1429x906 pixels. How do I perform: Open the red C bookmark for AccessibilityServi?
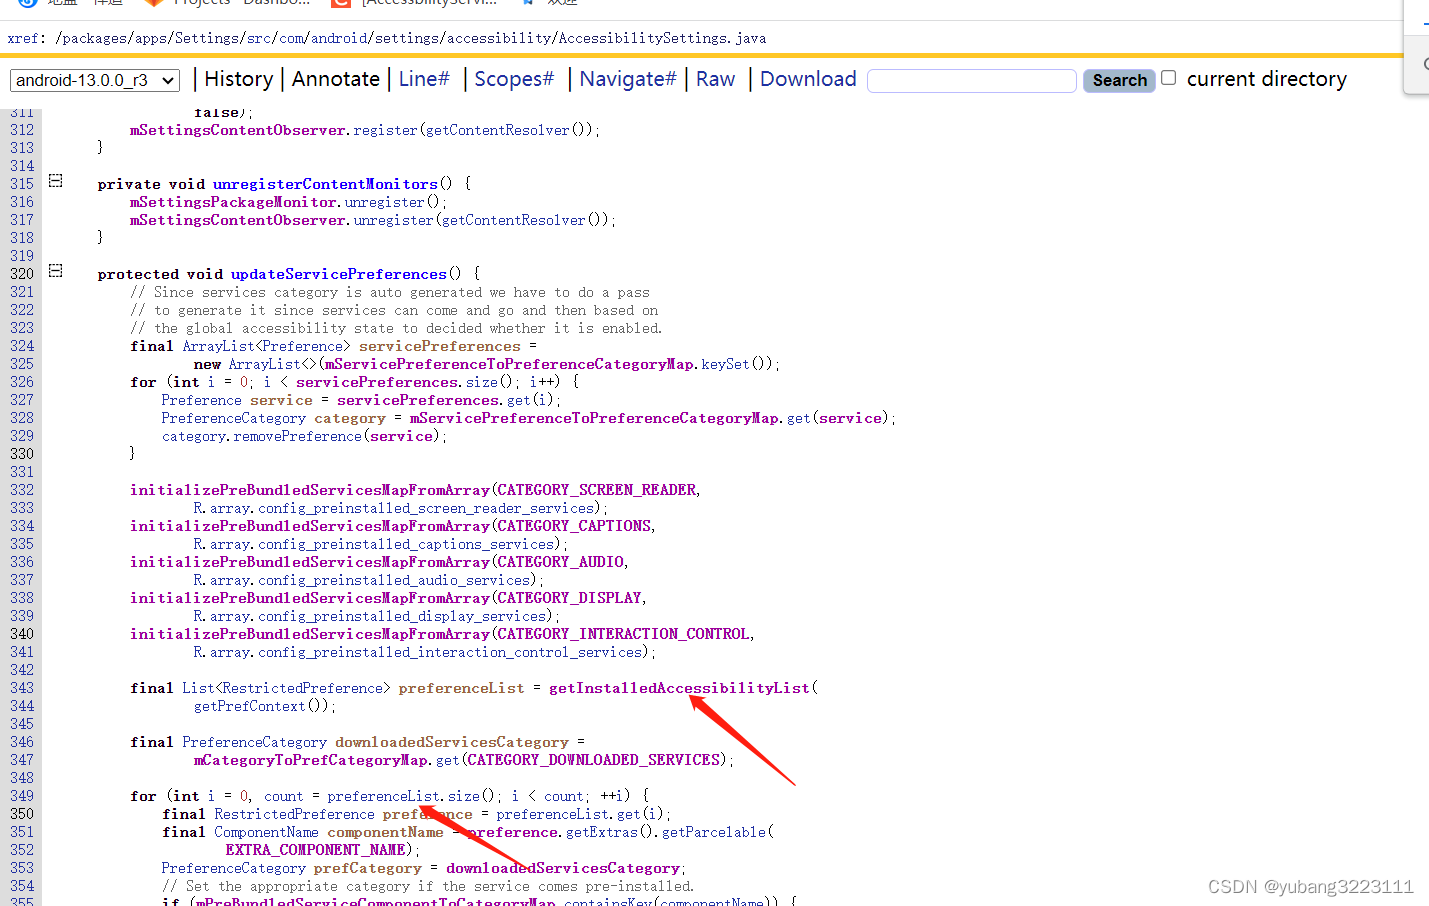click(x=420, y=3)
